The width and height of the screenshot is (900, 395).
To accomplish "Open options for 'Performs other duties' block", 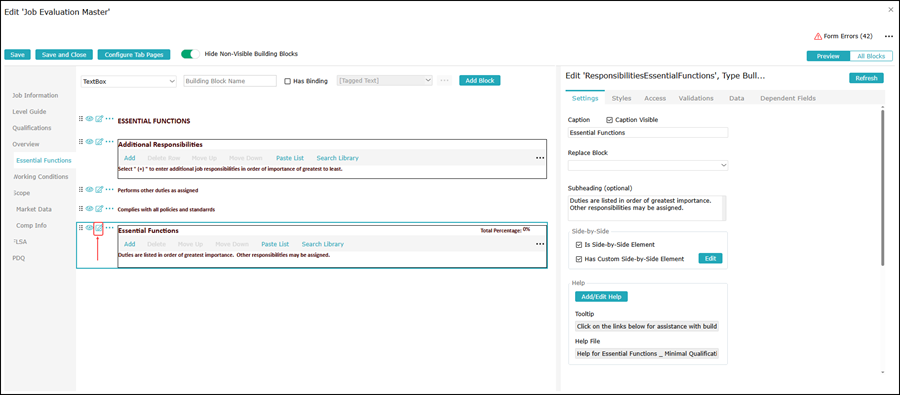I will (x=110, y=189).
